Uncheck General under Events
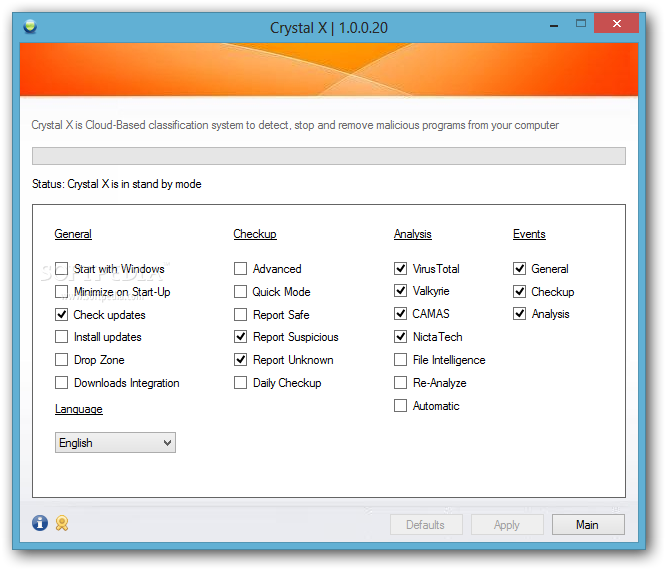Viewport: 666px width, 570px height. click(x=519, y=268)
